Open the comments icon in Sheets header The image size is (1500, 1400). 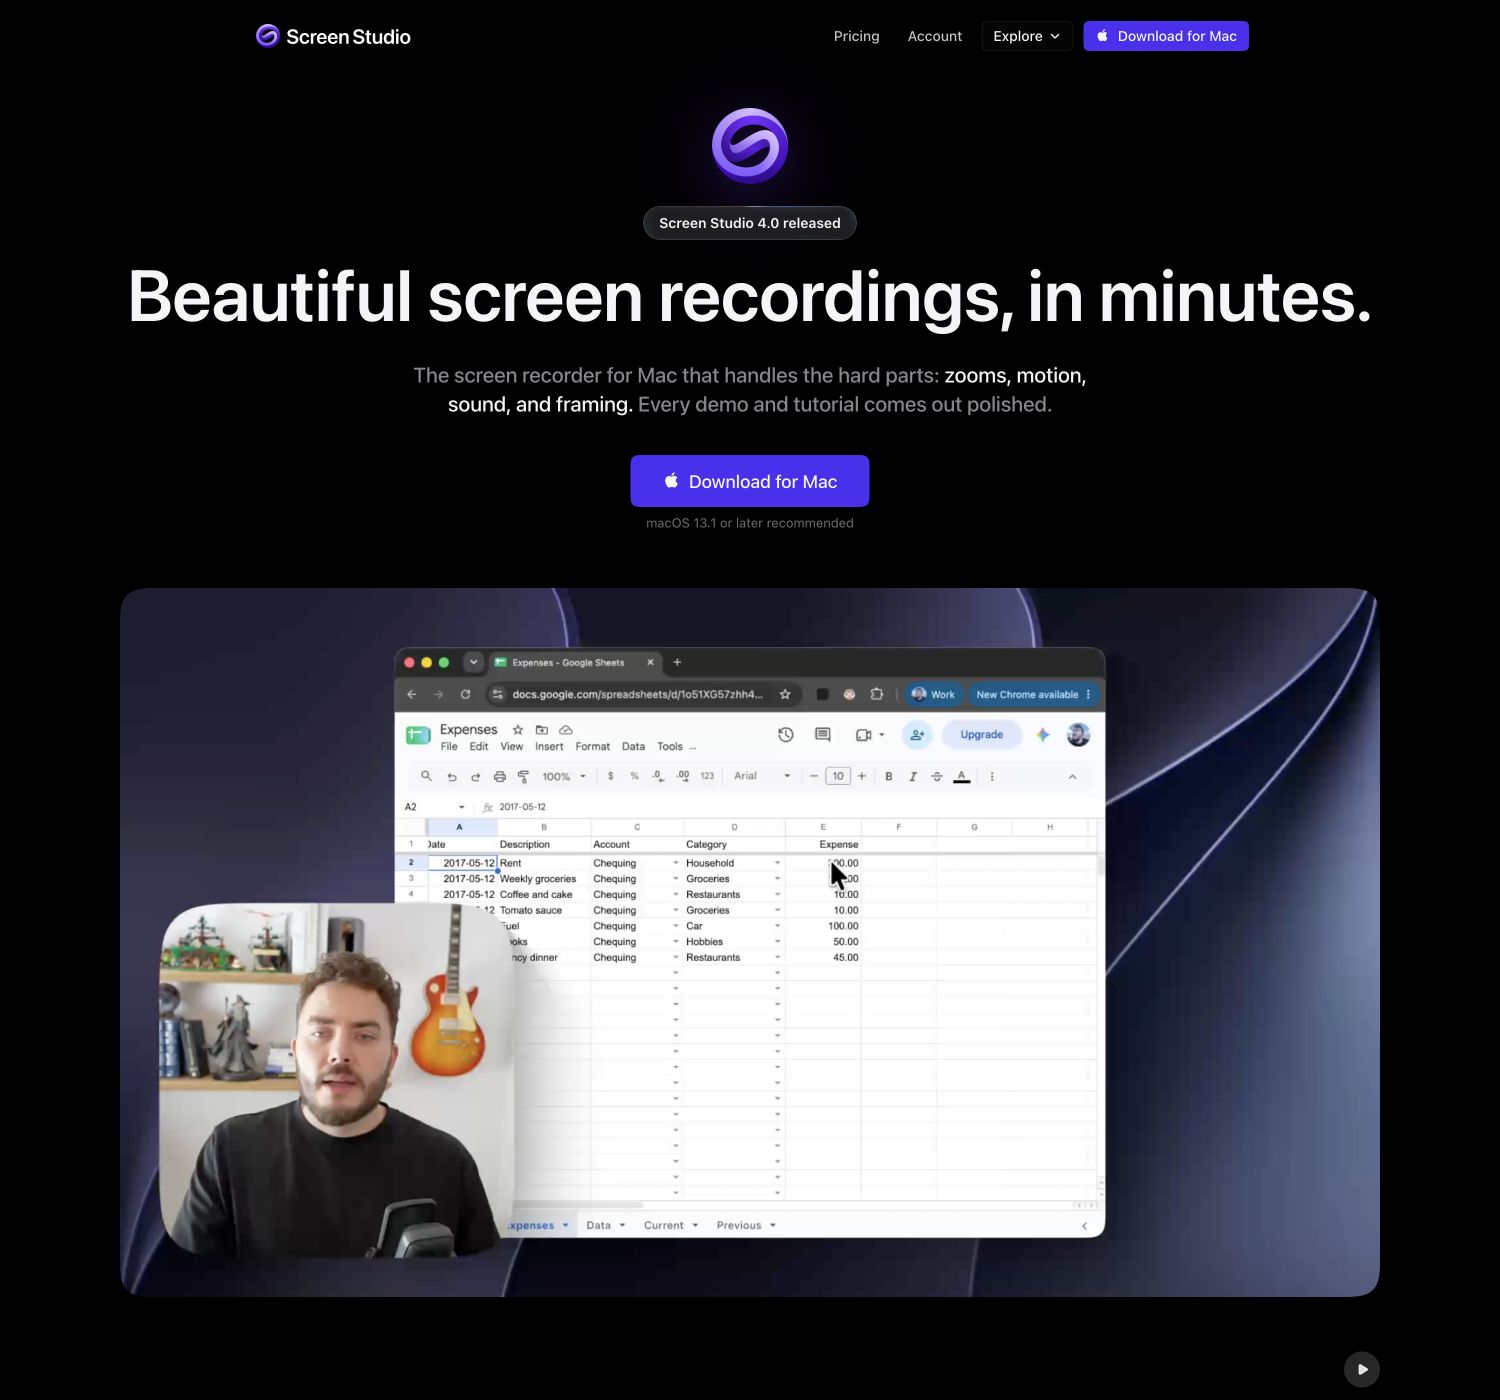click(x=823, y=735)
